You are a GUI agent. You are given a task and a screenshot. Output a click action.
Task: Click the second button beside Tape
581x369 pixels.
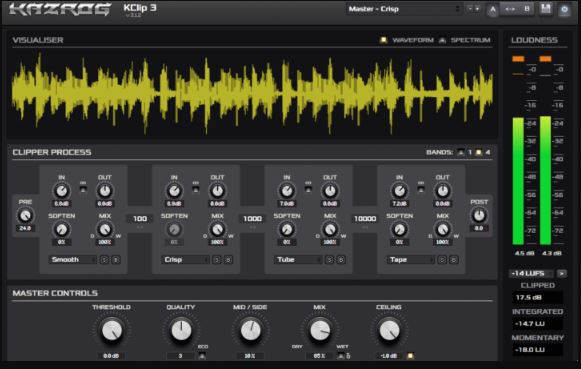[x=454, y=260]
